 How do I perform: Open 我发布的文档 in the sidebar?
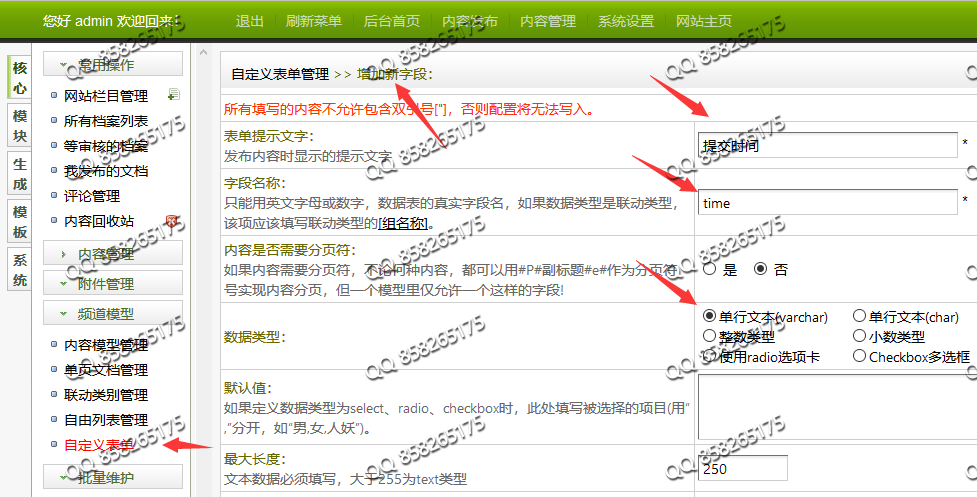[x=106, y=171]
